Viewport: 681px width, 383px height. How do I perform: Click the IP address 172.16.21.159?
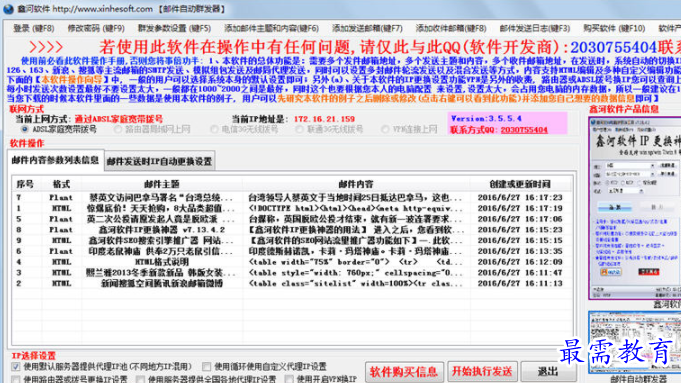[324, 119]
